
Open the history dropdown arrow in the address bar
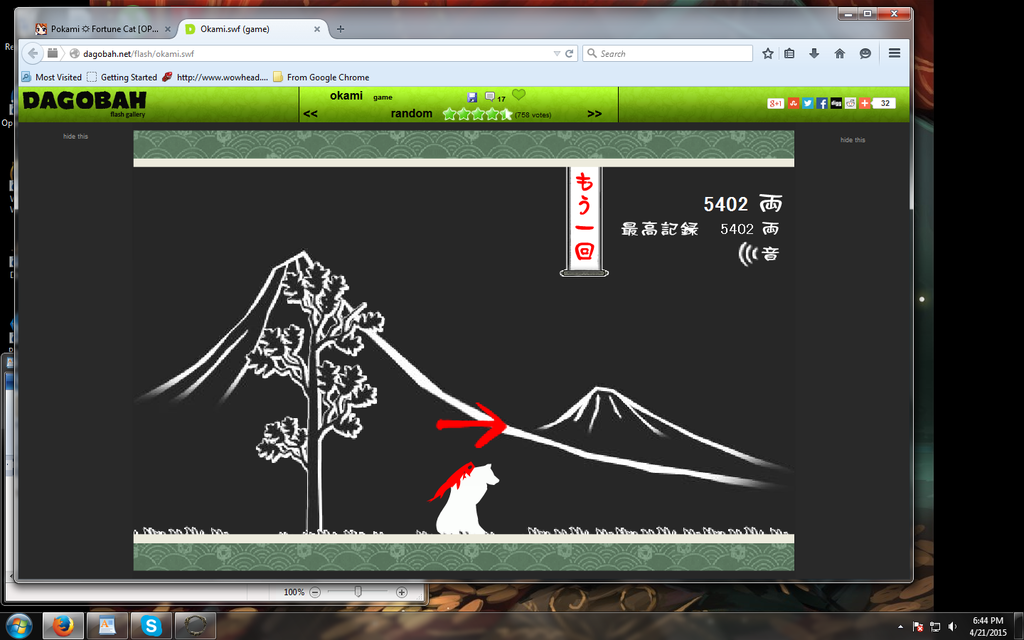(x=556, y=54)
